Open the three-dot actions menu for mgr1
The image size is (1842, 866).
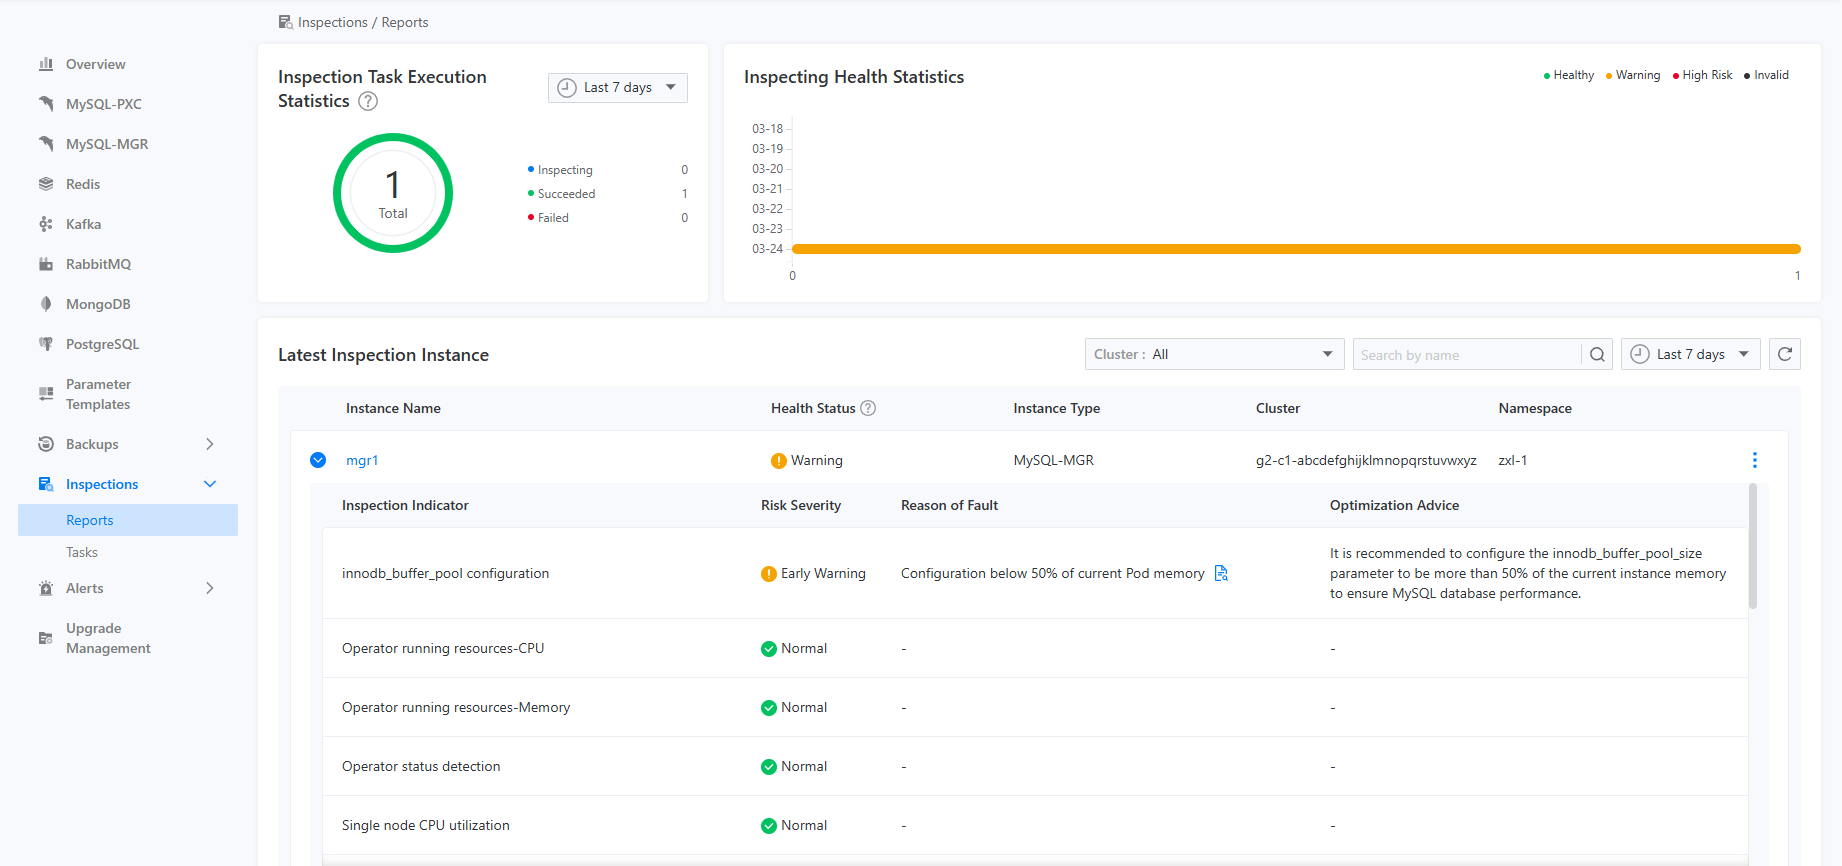coord(1754,460)
